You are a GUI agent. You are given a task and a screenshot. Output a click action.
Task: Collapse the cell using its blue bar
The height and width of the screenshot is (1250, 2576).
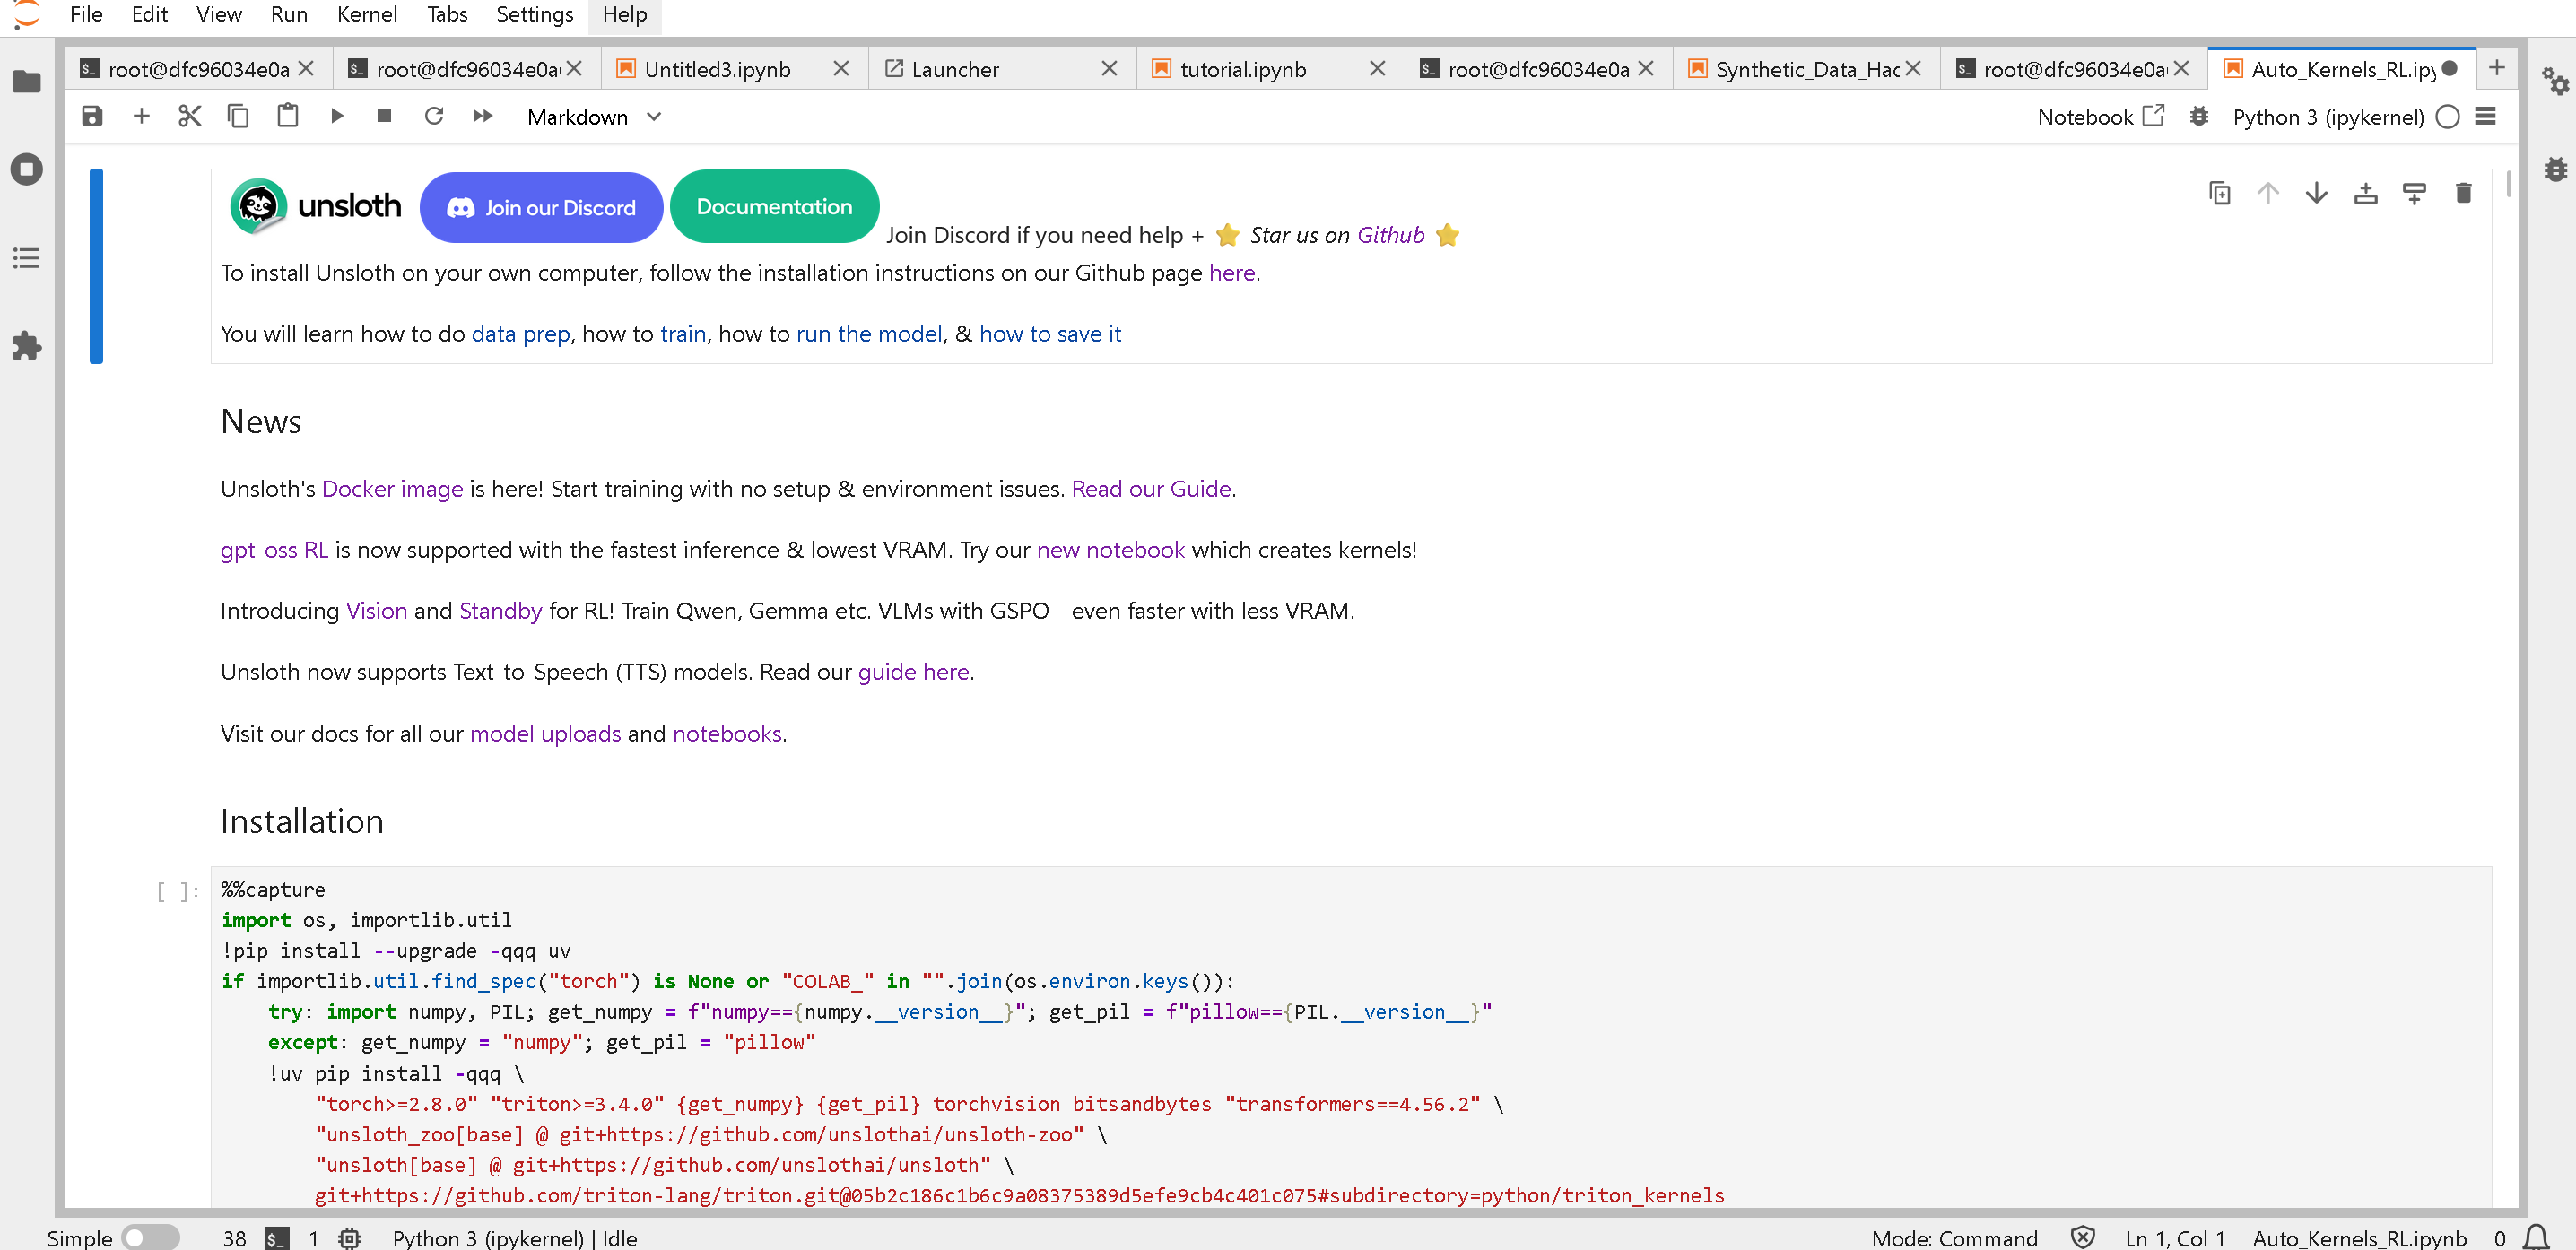coord(96,266)
